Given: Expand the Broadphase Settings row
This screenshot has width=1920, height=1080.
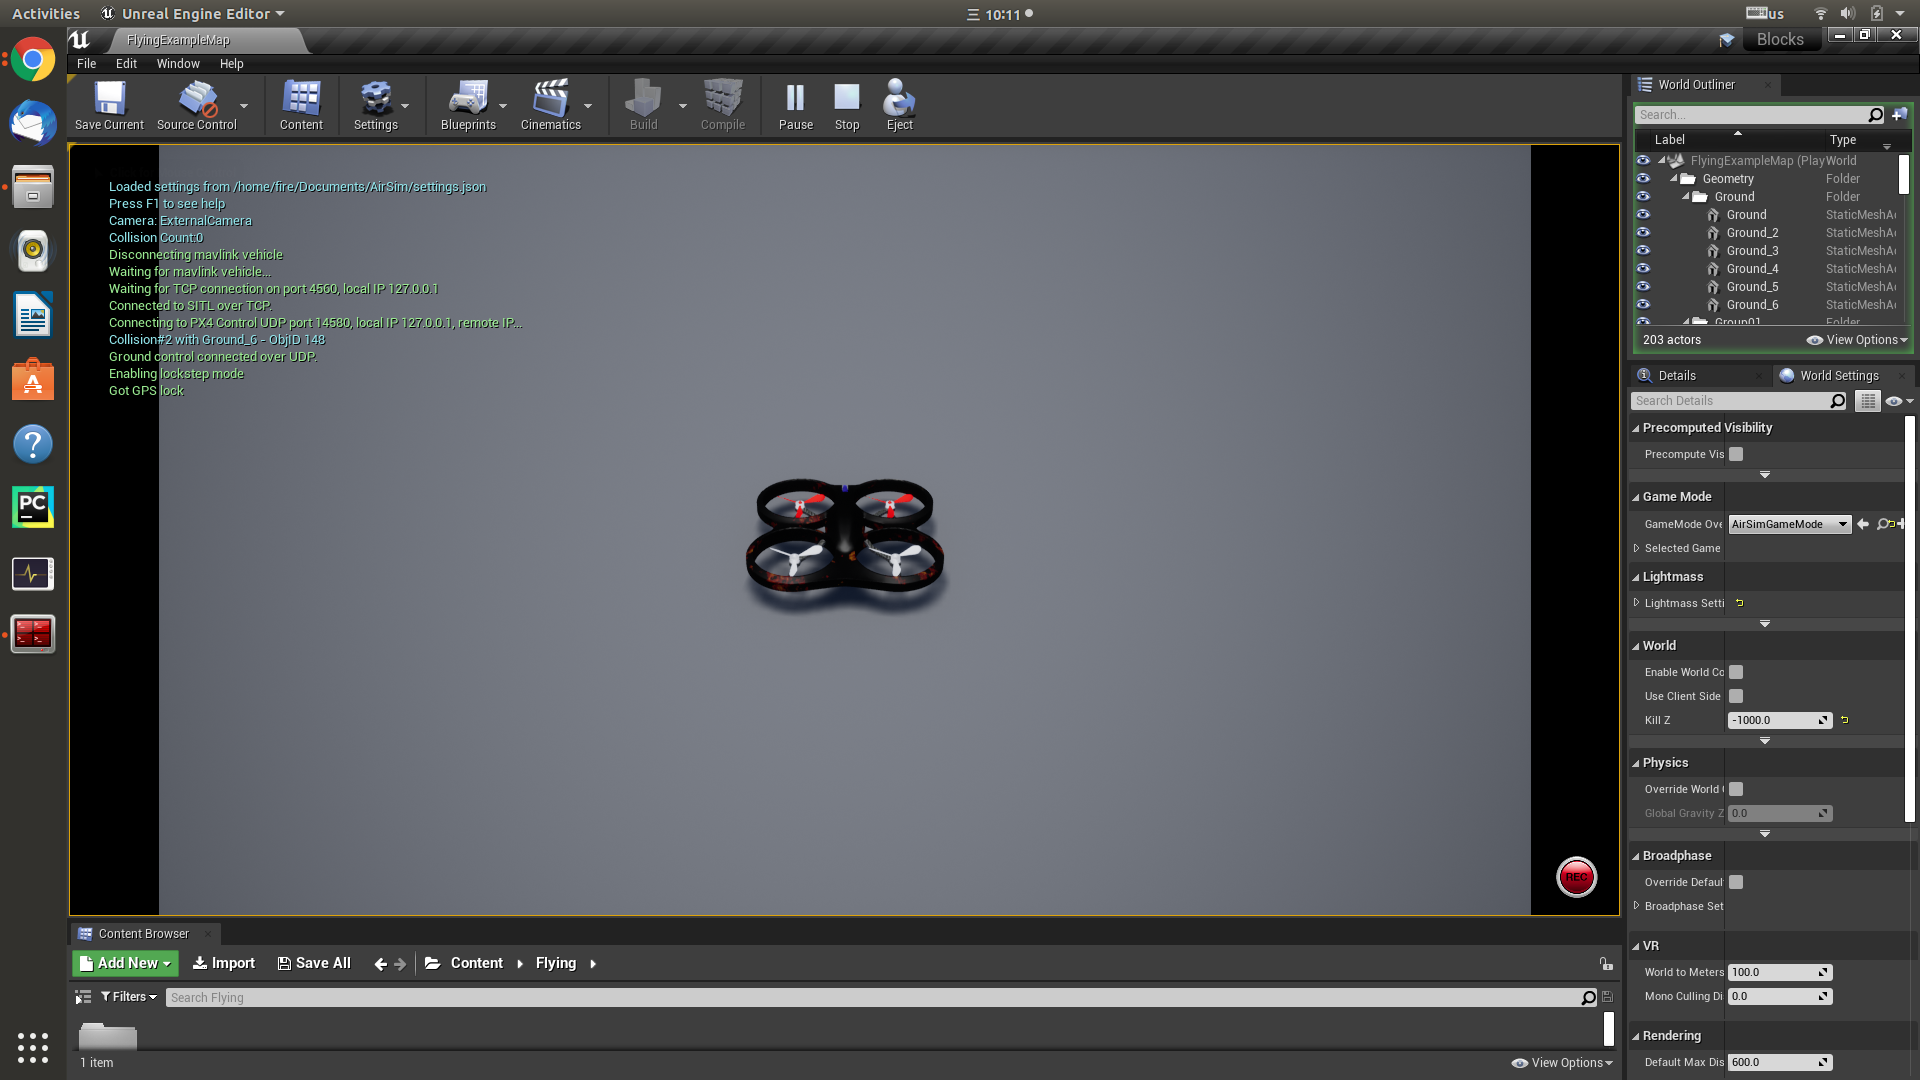Looking at the screenshot, I should 1636,906.
